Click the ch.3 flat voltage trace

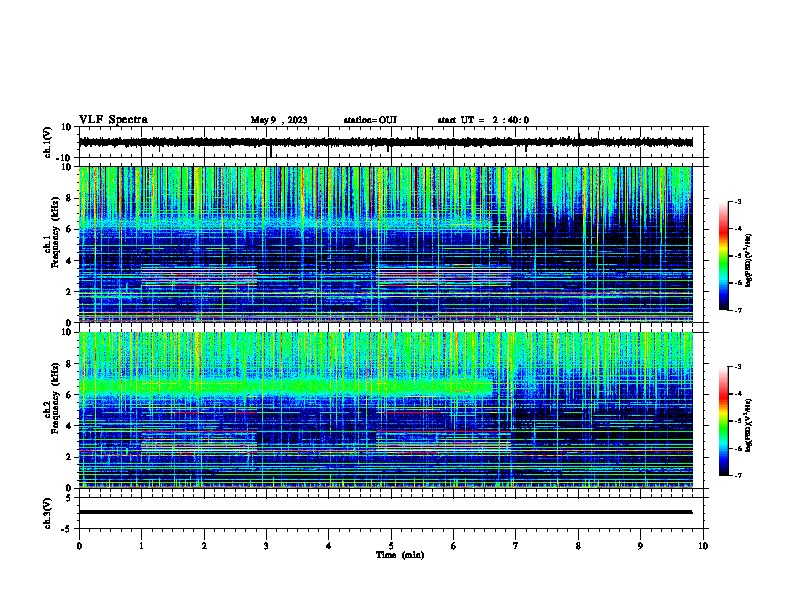tap(385, 512)
